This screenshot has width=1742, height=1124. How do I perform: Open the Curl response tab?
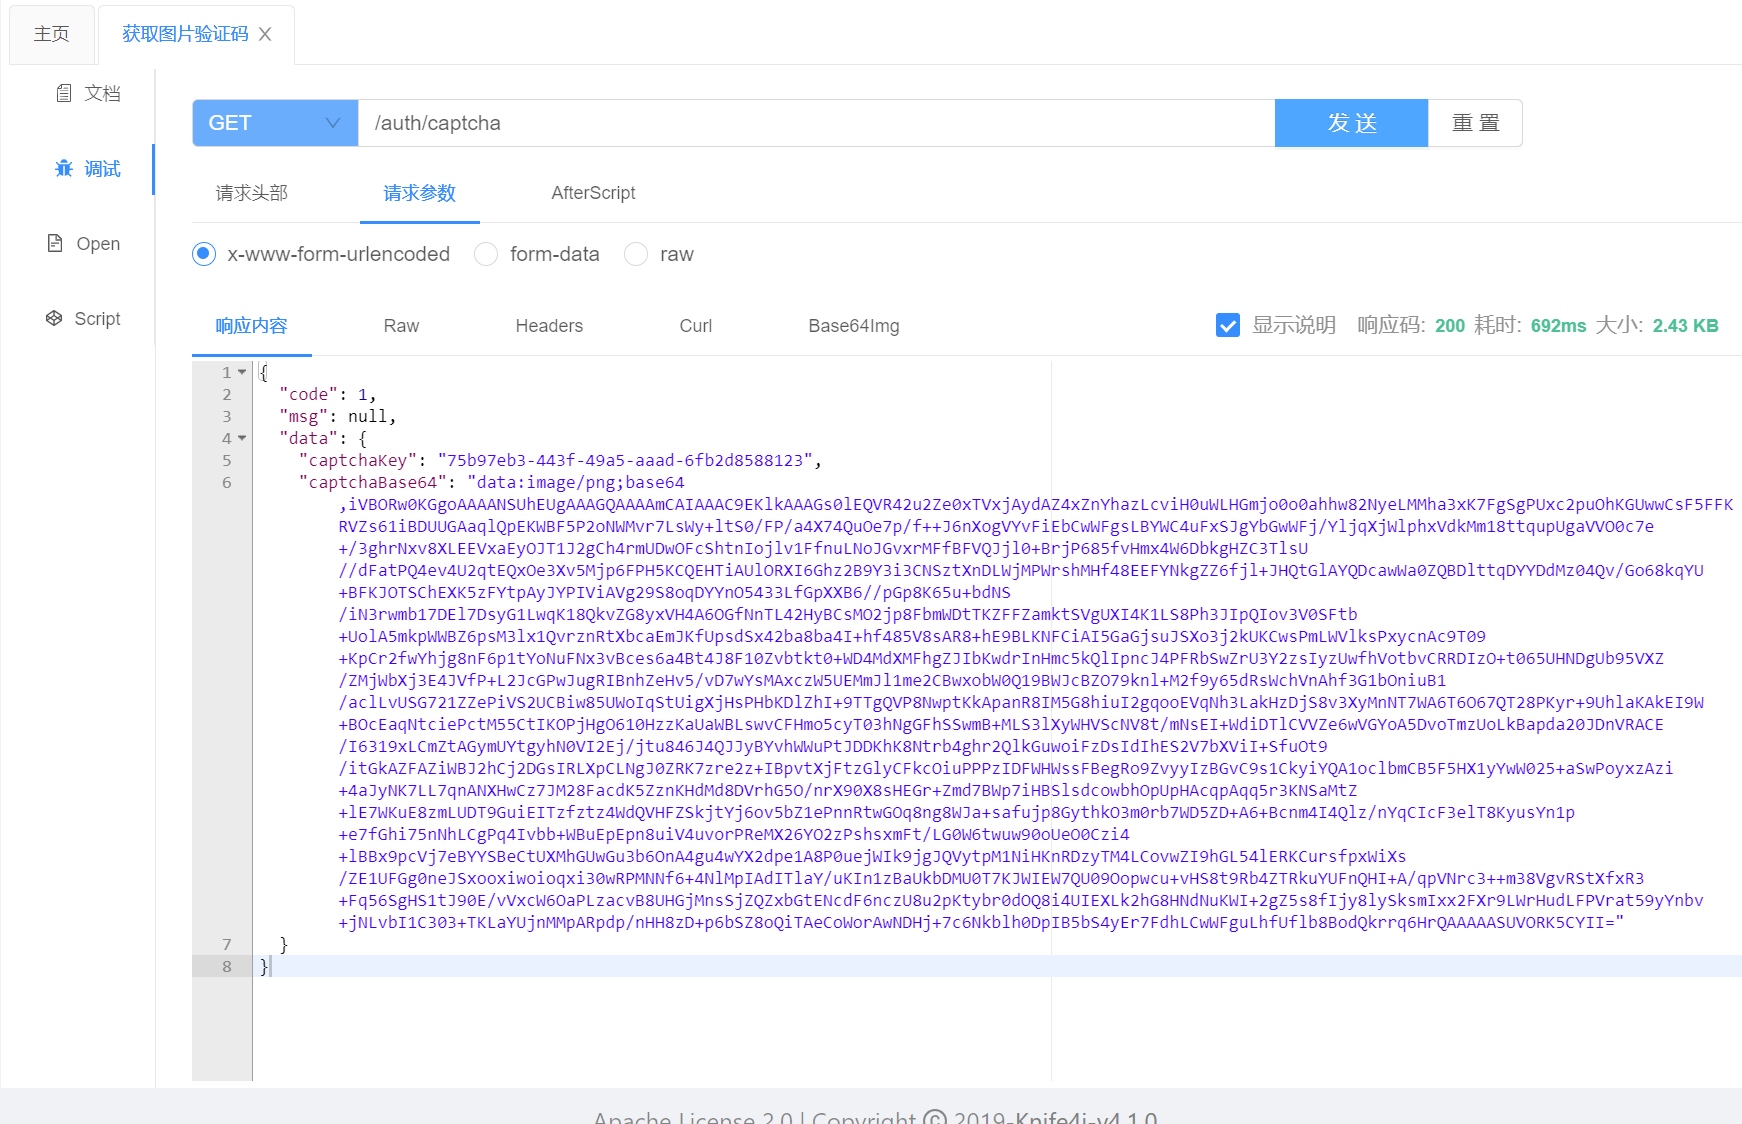pyautogui.click(x=696, y=326)
